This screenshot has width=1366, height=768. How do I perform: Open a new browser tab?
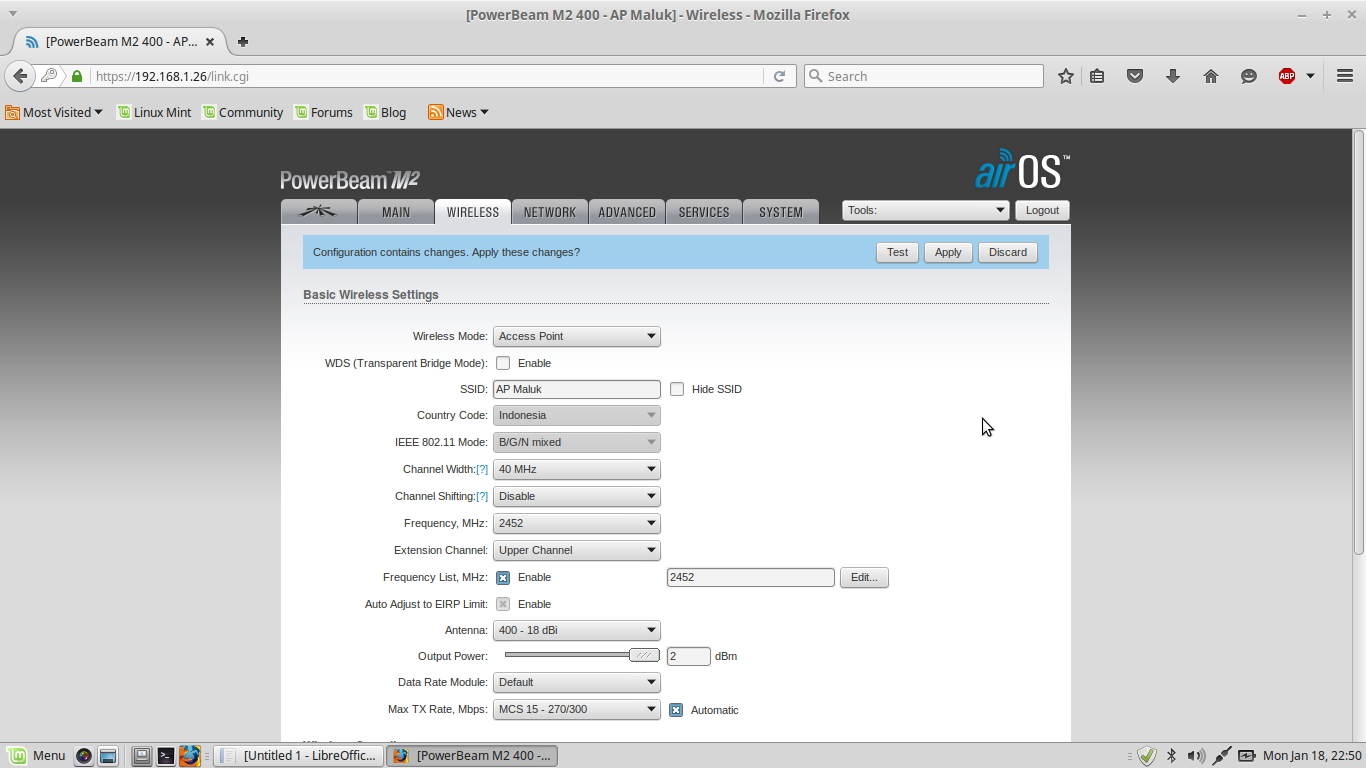tap(242, 42)
